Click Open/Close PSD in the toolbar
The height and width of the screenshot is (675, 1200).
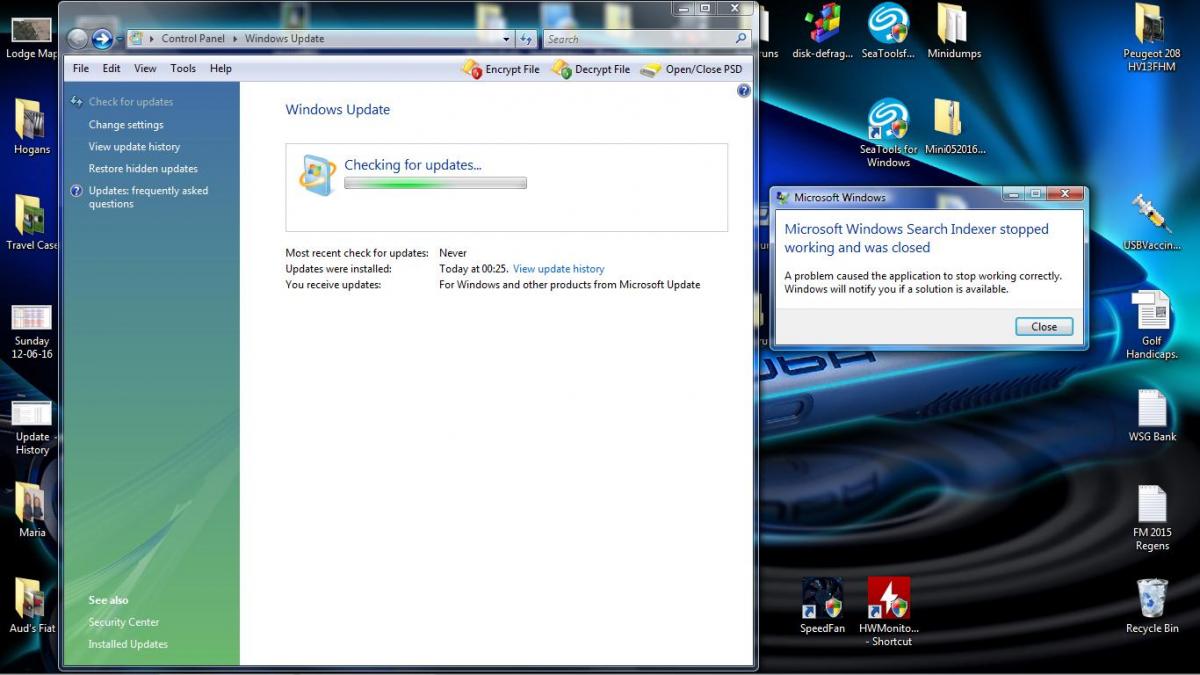[692, 69]
